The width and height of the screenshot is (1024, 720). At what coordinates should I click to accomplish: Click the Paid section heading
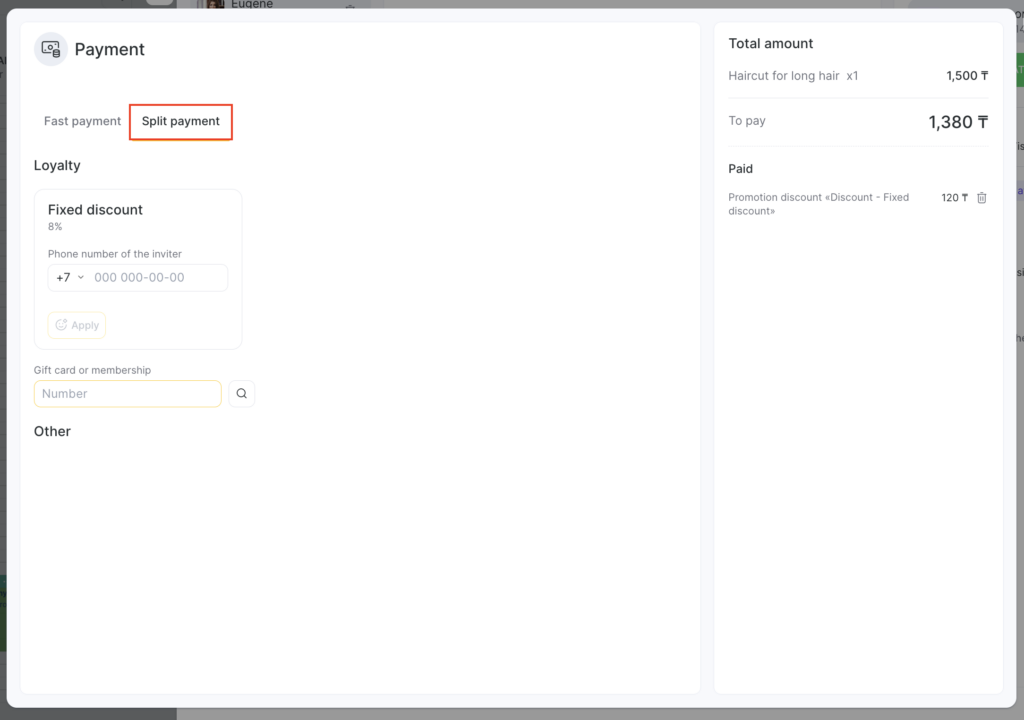click(740, 169)
